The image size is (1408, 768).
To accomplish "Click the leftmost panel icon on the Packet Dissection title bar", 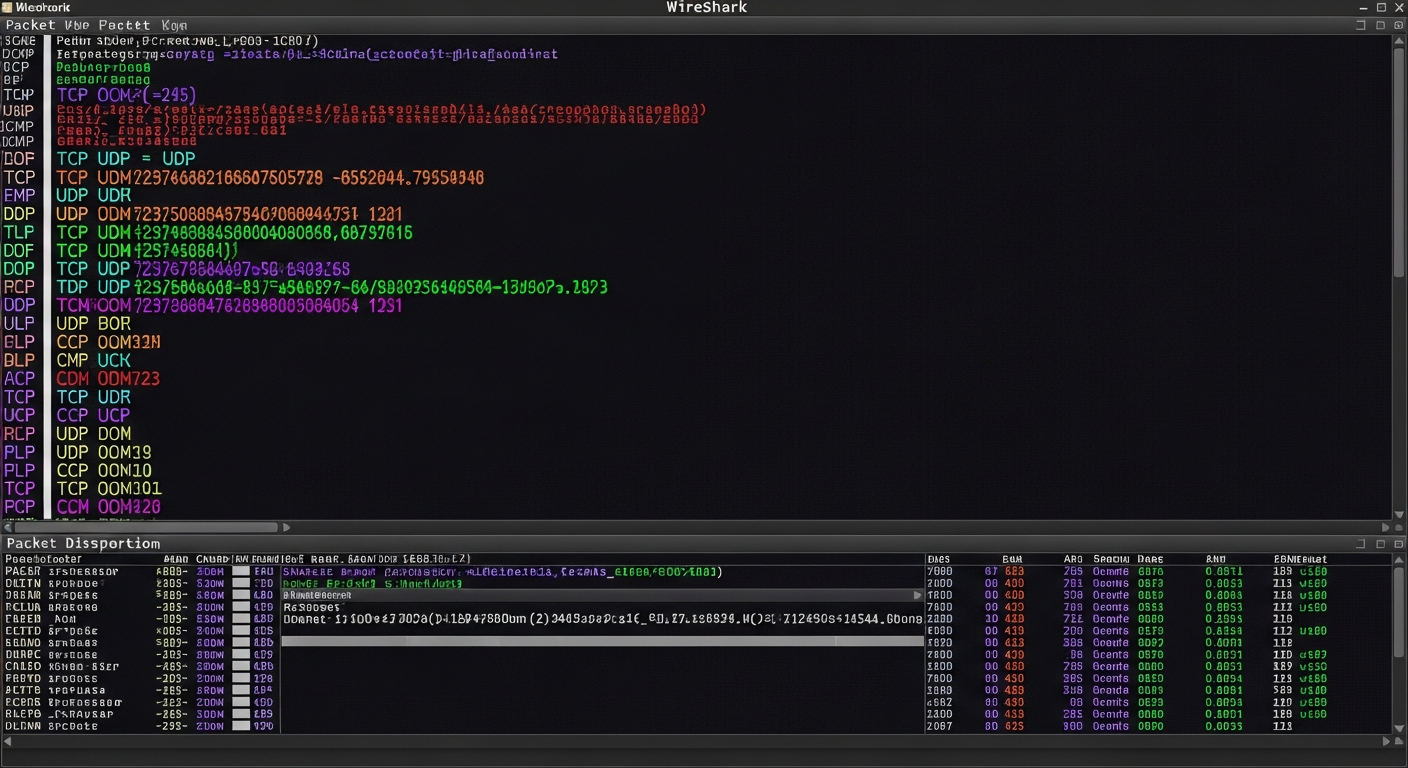I will [1360, 543].
